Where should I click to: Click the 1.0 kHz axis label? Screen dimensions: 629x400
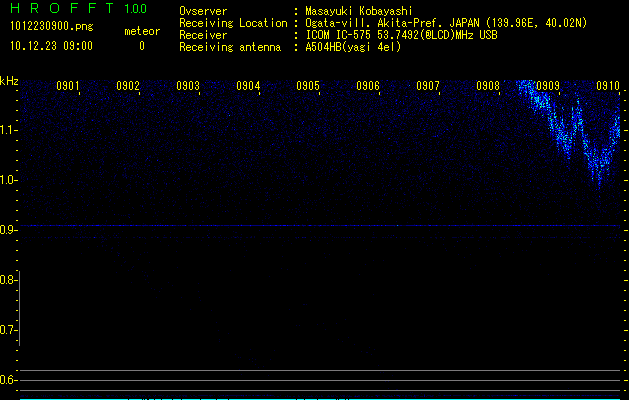coord(8,180)
